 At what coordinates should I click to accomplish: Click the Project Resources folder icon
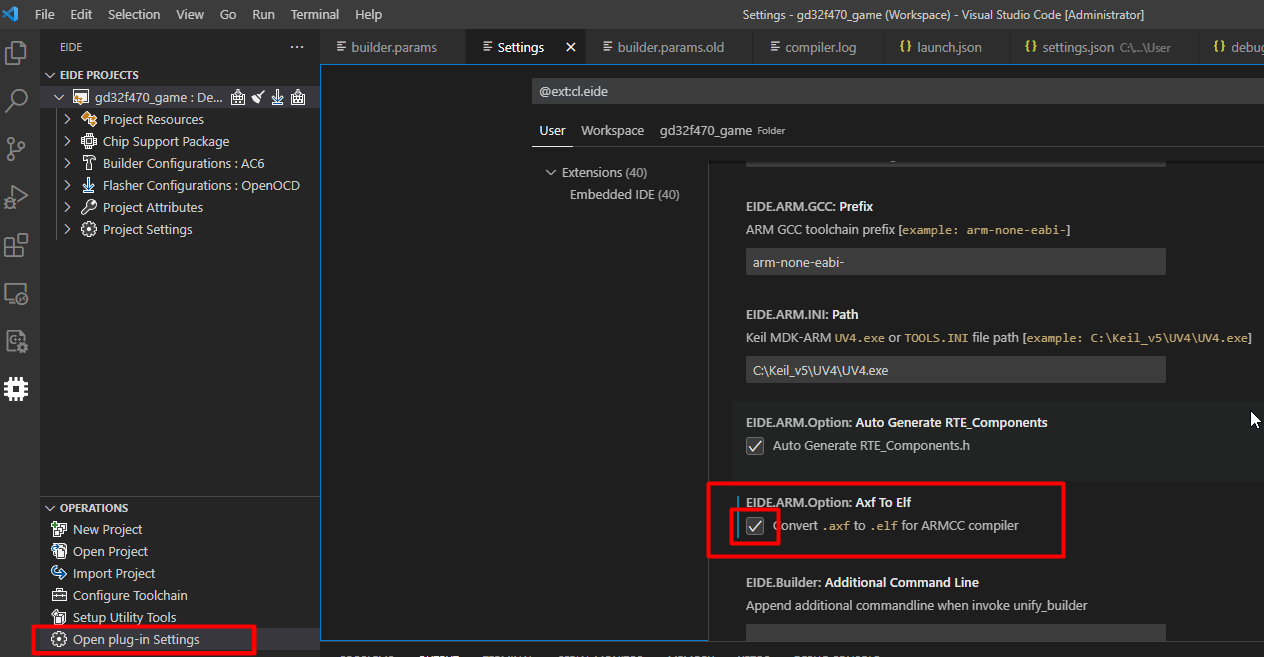click(x=89, y=119)
